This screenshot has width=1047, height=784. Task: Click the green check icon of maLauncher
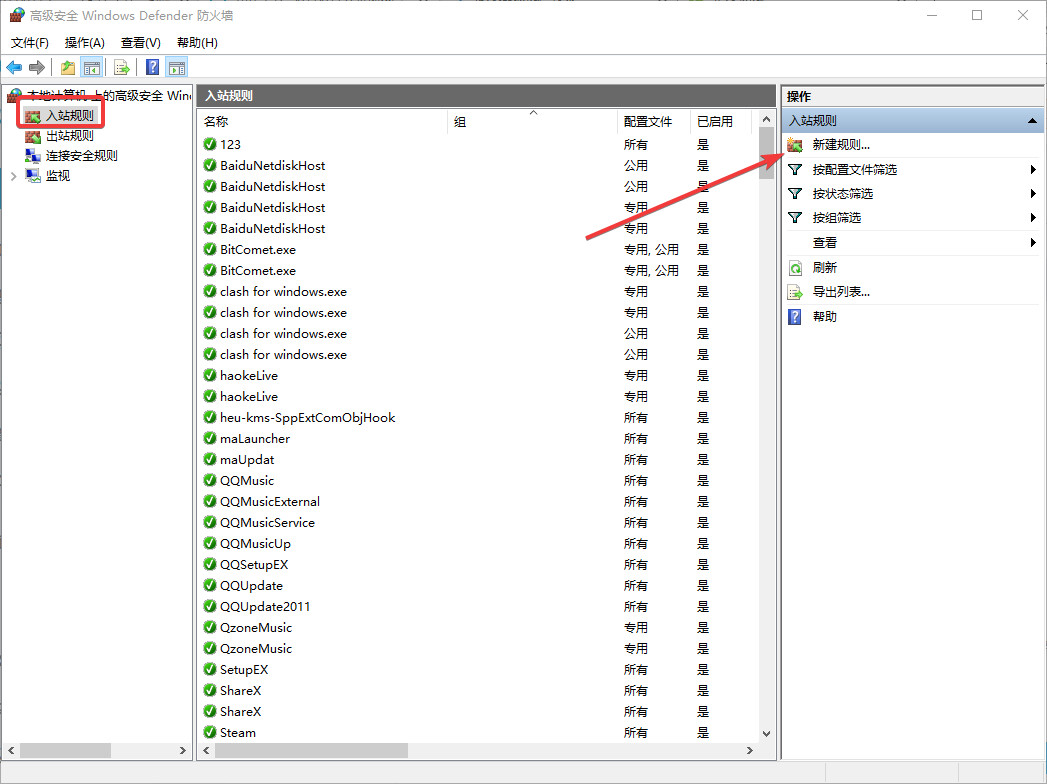(210, 438)
